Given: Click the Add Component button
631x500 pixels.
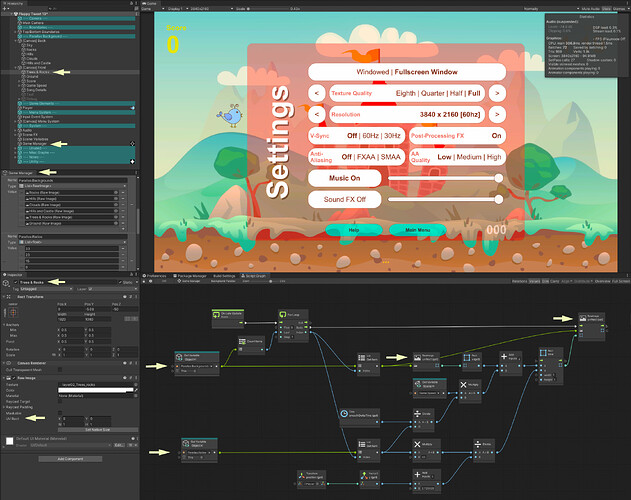Looking at the screenshot, I should [70, 459].
